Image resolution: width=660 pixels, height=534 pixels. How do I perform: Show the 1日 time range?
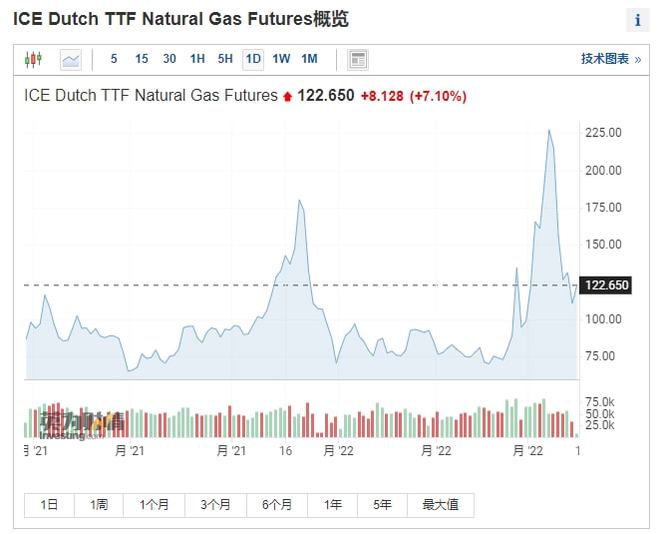49,505
